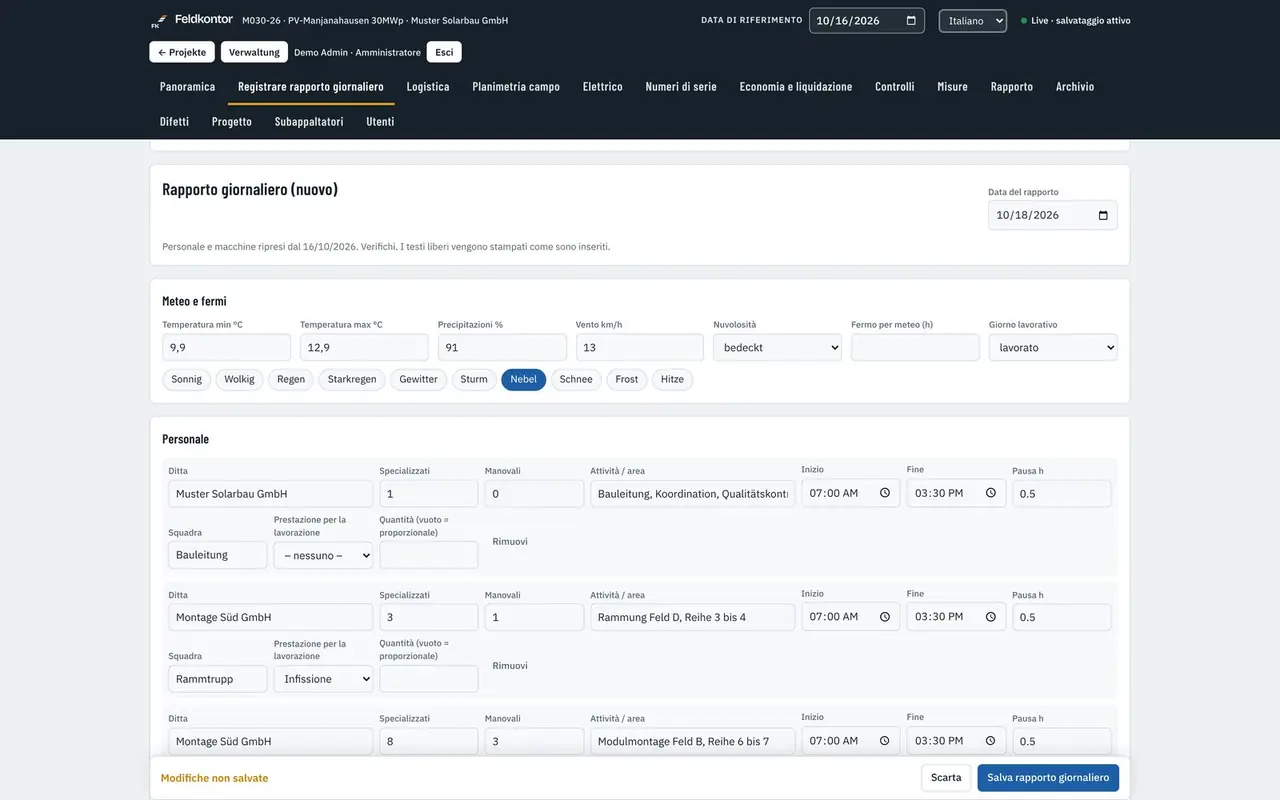Click the Feldkontor logo icon

click(x=158, y=21)
